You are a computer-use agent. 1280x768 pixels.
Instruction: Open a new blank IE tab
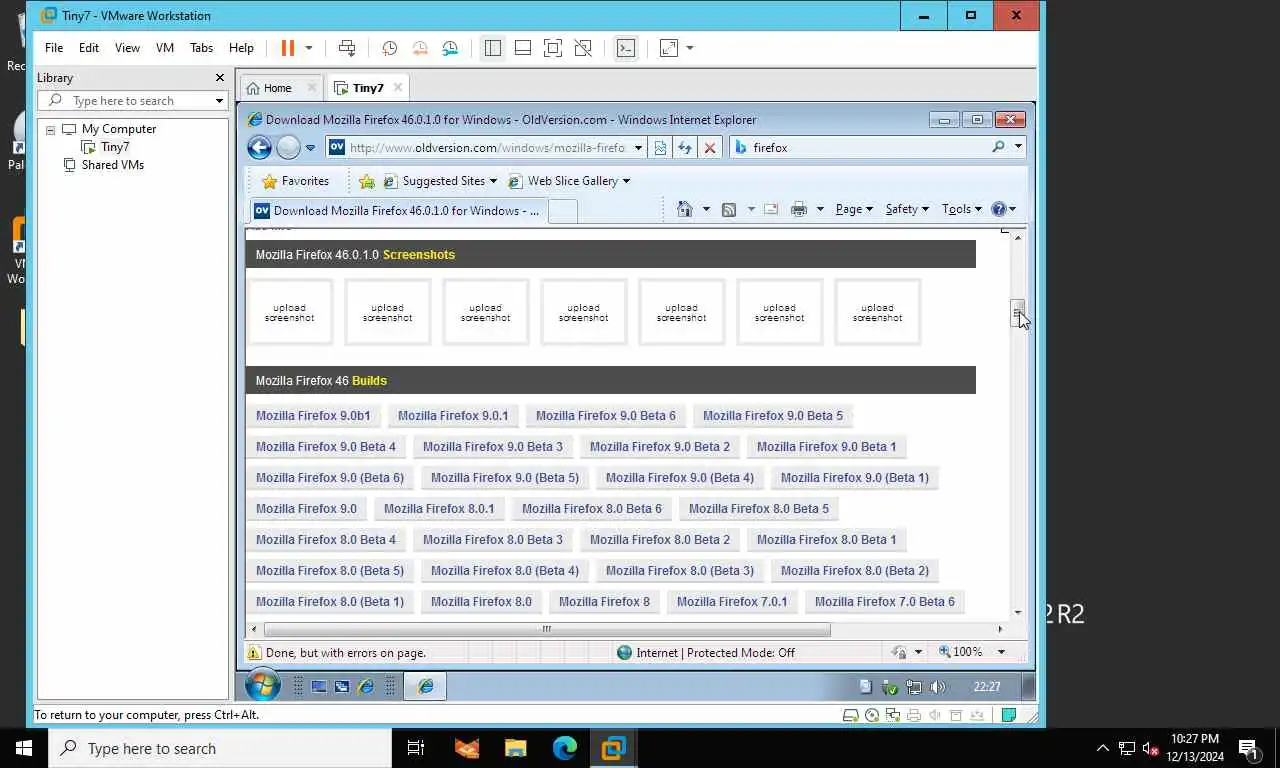pyautogui.click(x=563, y=211)
